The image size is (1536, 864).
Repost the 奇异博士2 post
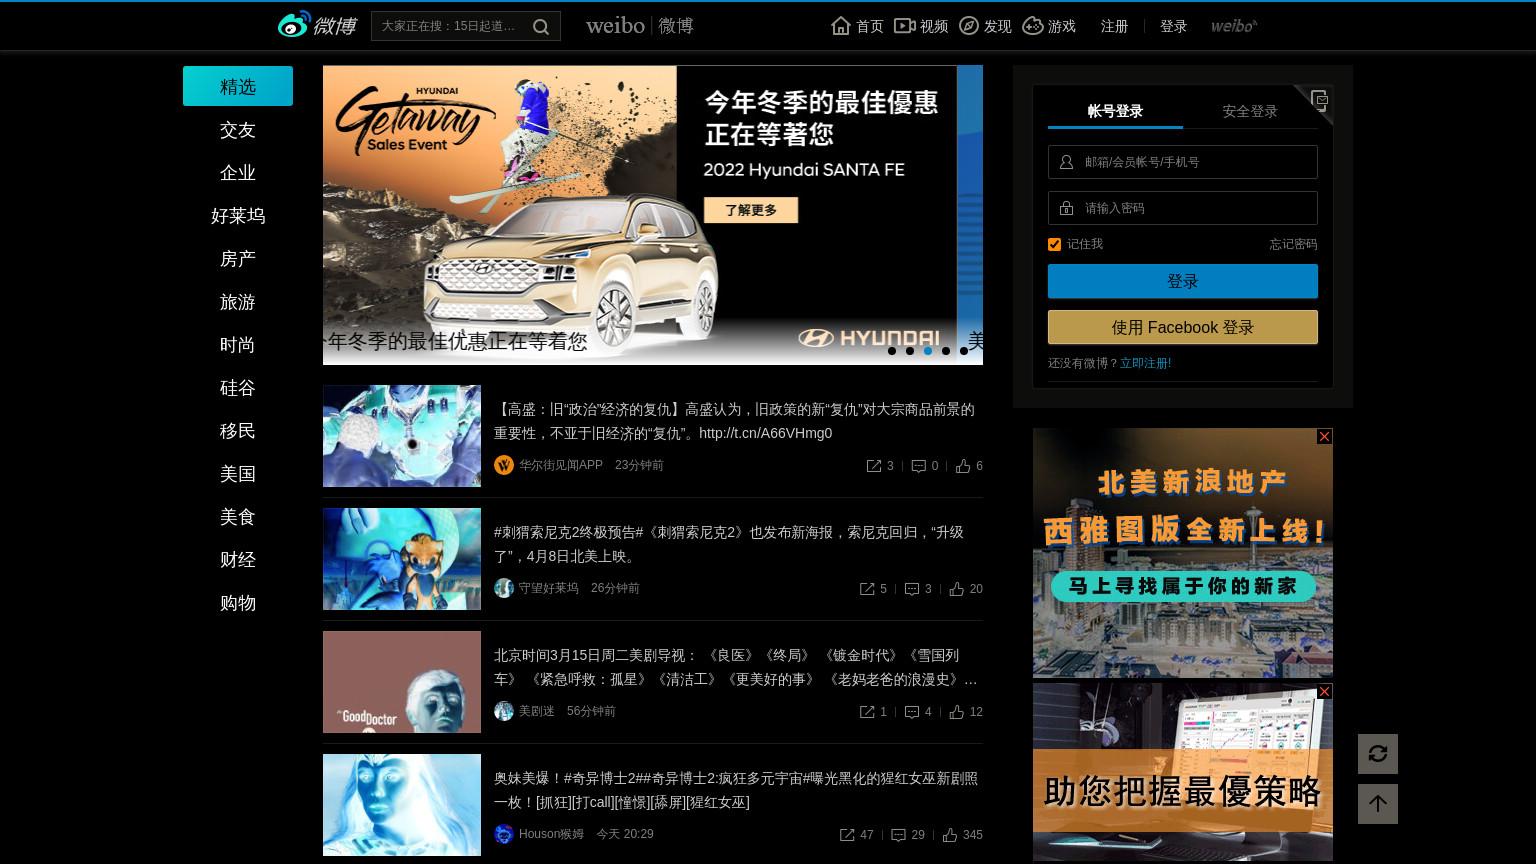pyautogui.click(x=847, y=835)
